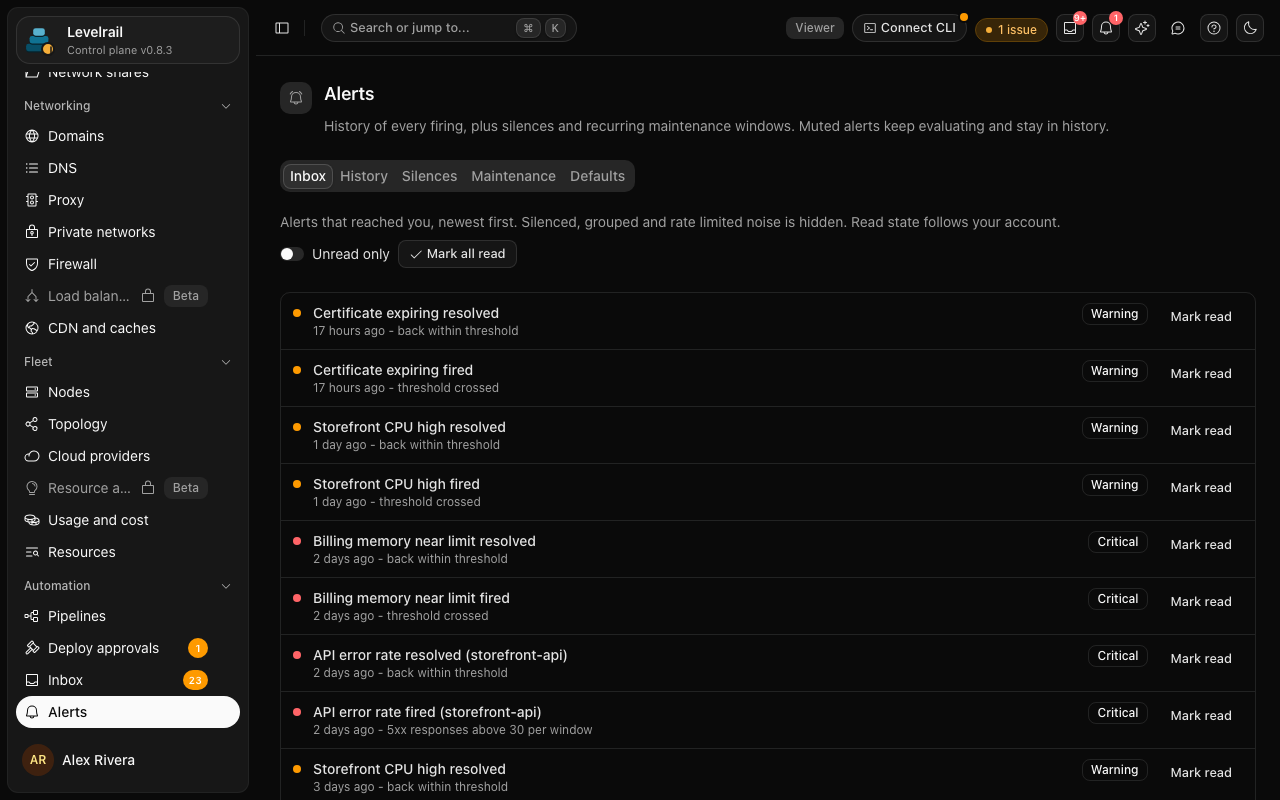The image size is (1280, 800).
Task: Switch to the Silences tab
Action: click(x=429, y=176)
